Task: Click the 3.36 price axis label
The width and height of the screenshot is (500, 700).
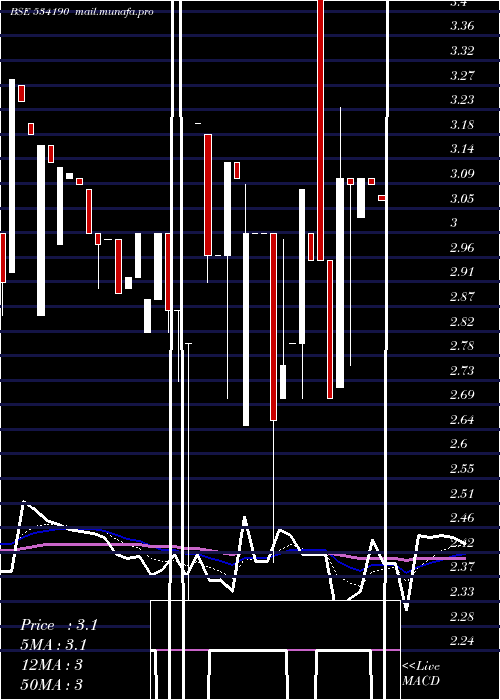Action: (x=462, y=26)
